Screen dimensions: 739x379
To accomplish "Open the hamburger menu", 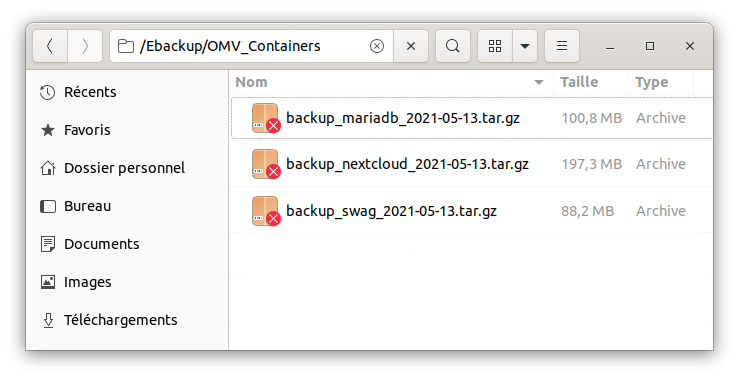I will tap(562, 46).
